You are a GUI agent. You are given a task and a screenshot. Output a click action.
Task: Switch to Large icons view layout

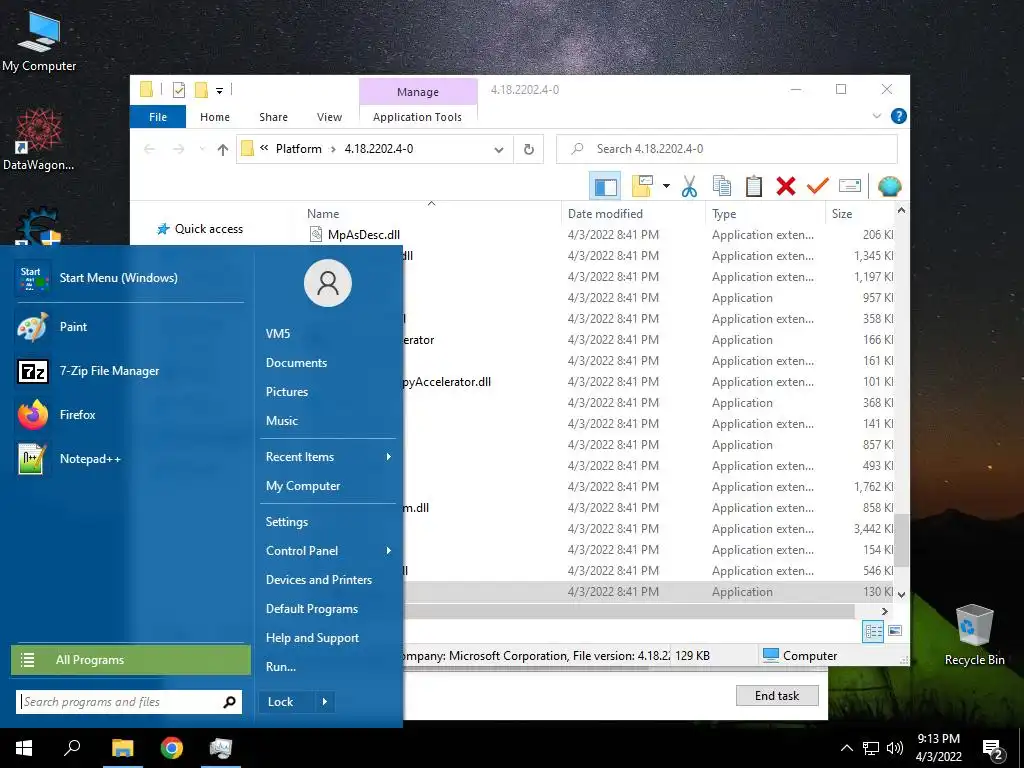895,631
